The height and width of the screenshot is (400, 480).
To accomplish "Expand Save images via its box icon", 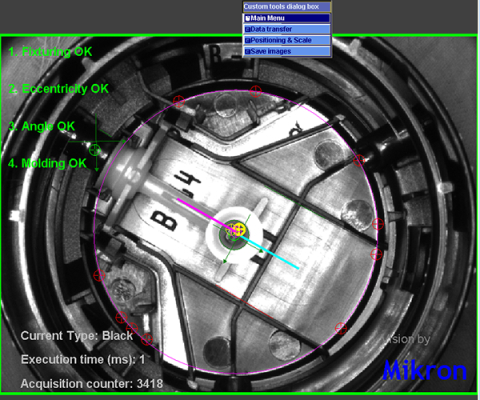I will click(247, 52).
